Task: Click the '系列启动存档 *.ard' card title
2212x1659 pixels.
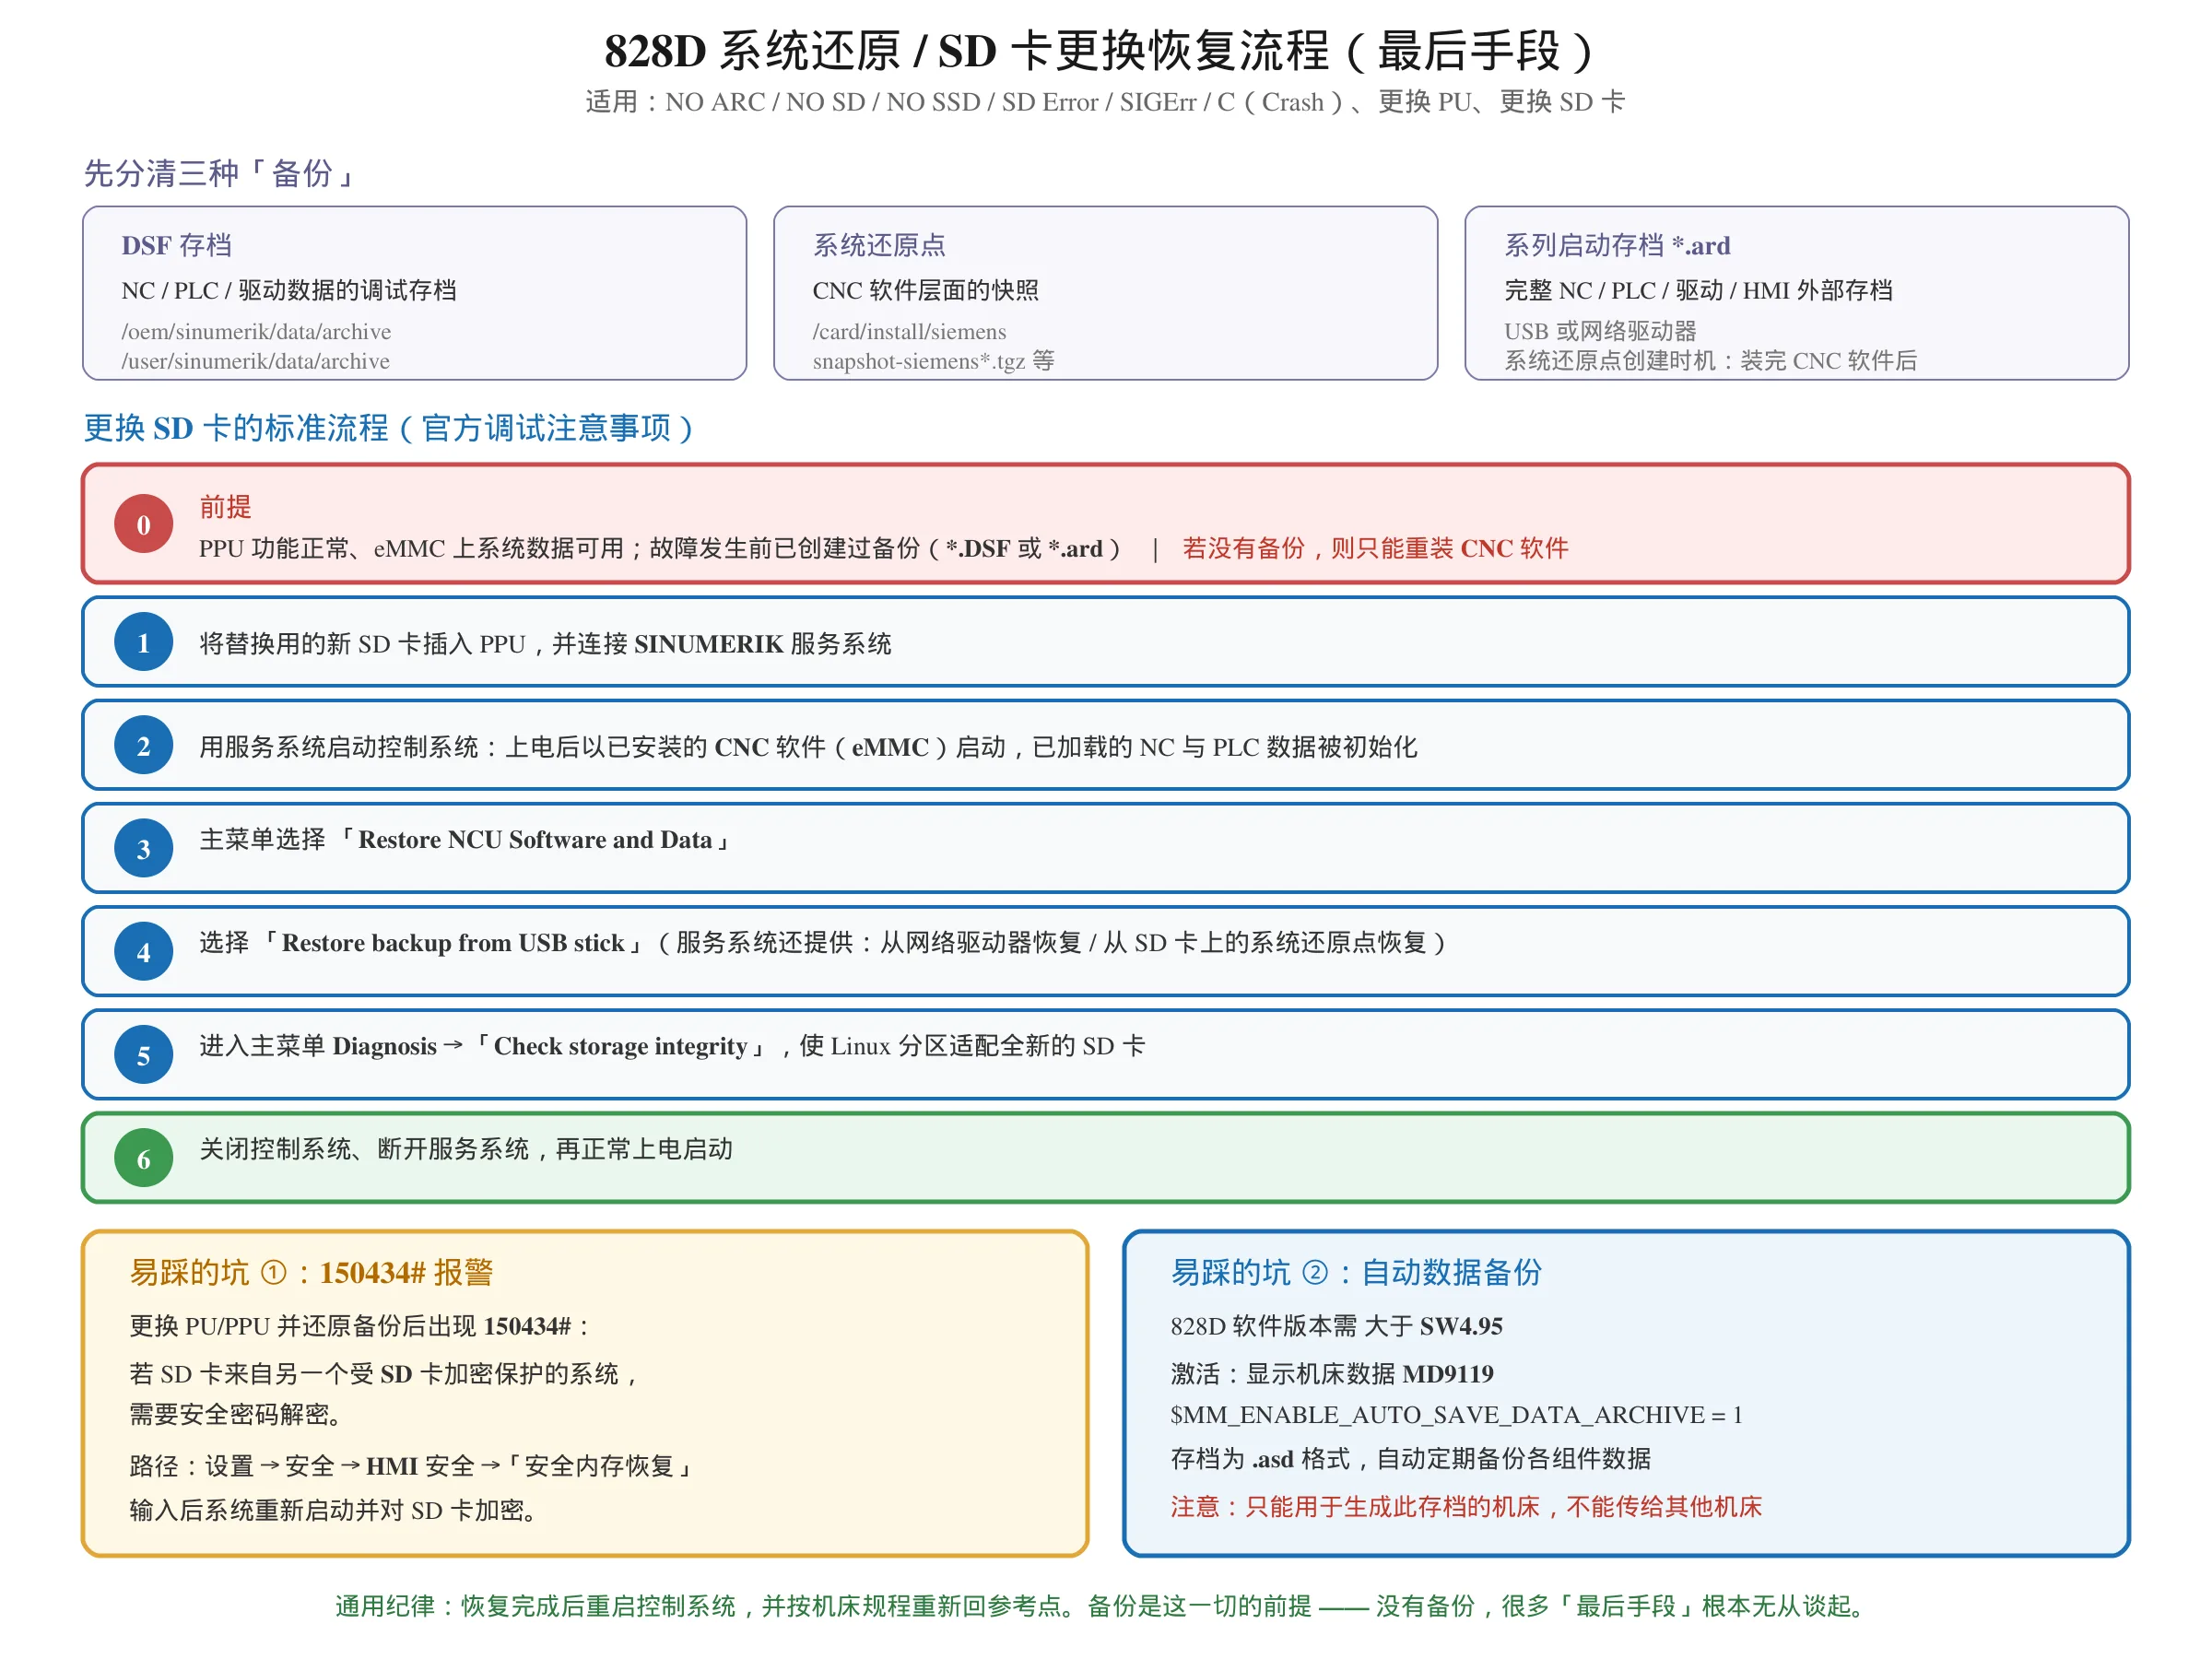Action: click(1617, 245)
